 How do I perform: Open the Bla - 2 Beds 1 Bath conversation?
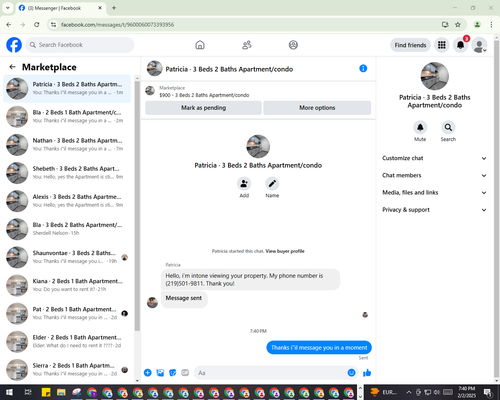click(x=67, y=116)
